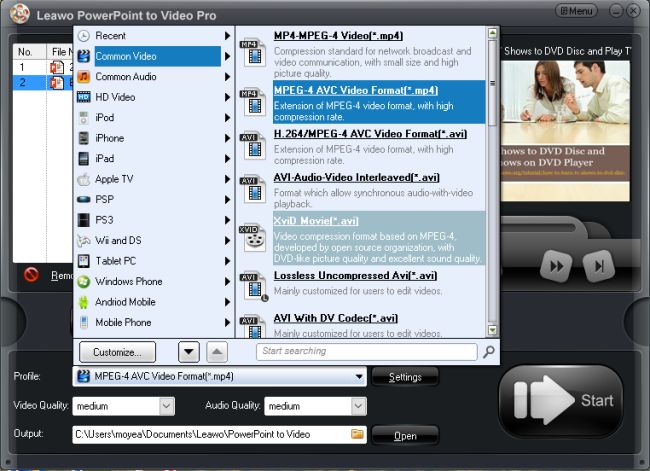
Task: Click the Recent clock icon
Action: tap(84, 36)
